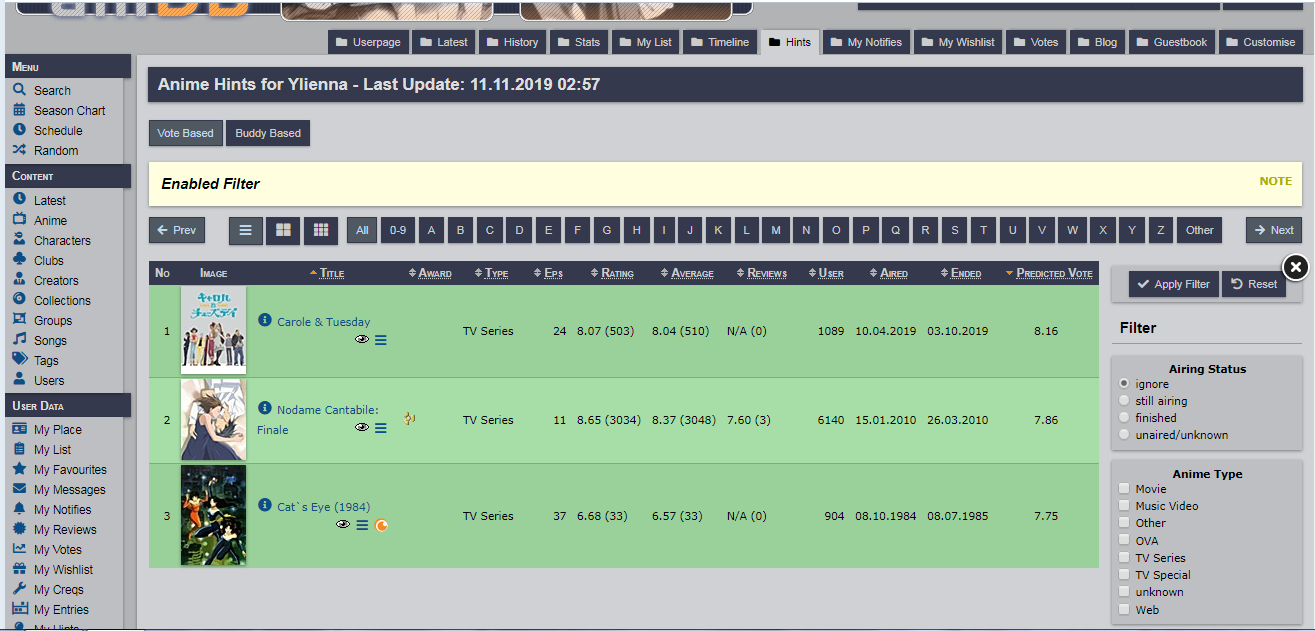The height and width of the screenshot is (631, 1315).
Task: Switch to small grid view icon
Action: pyautogui.click(x=320, y=230)
